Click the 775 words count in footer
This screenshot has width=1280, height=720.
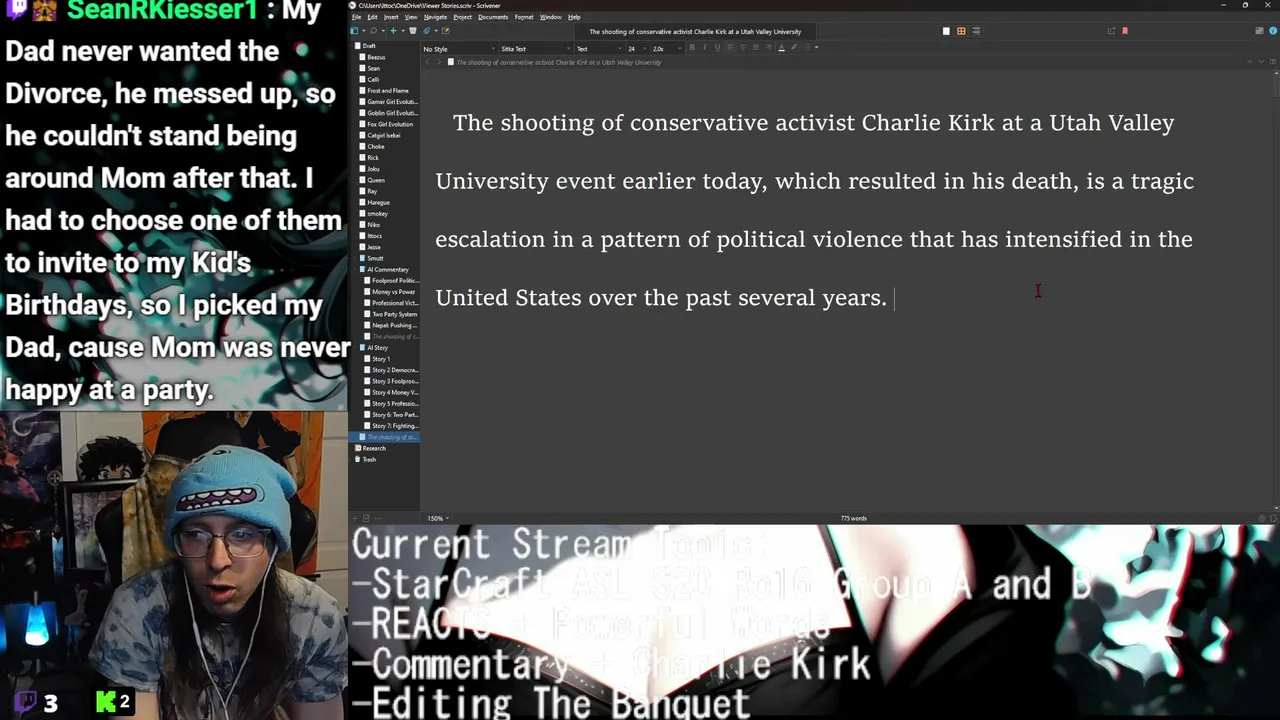[853, 518]
